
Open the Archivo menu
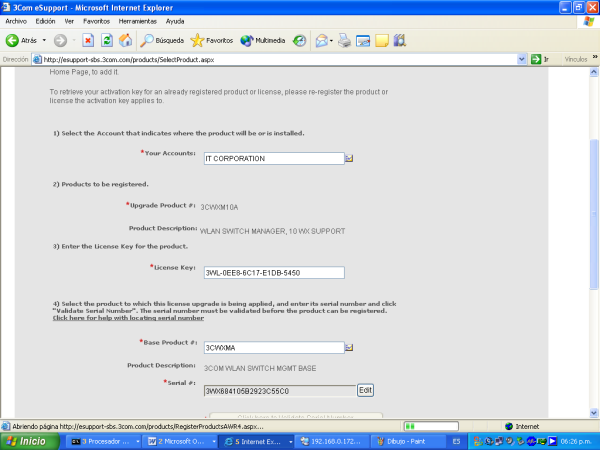point(16,21)
